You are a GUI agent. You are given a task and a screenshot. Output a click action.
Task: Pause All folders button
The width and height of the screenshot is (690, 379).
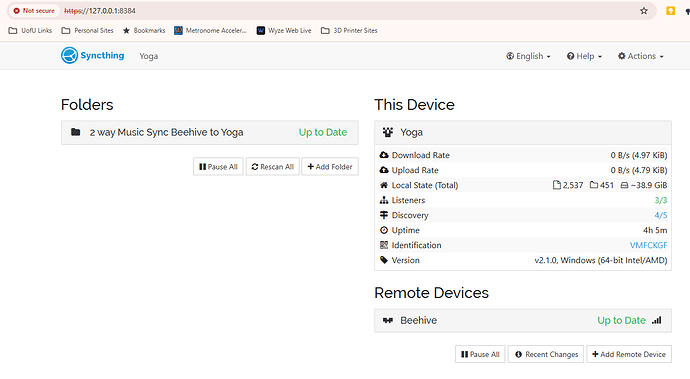[218, 167]
